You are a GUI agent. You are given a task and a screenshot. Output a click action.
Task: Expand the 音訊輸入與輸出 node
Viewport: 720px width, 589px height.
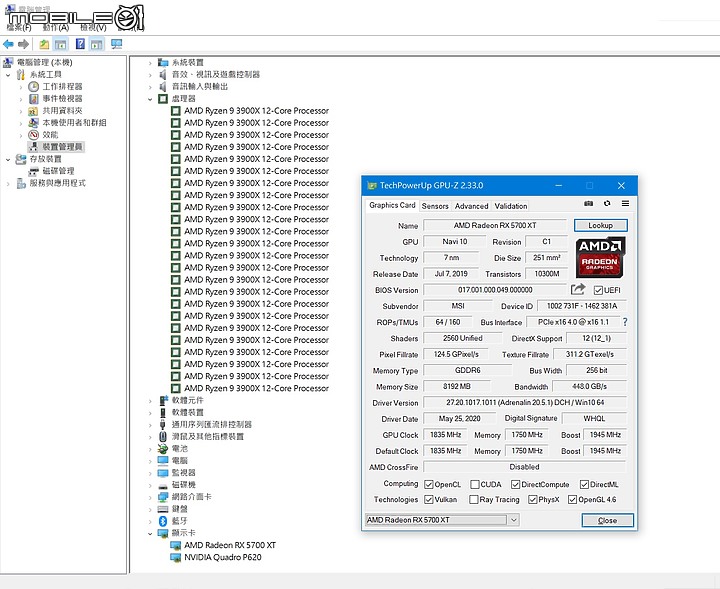coord(150,86)
